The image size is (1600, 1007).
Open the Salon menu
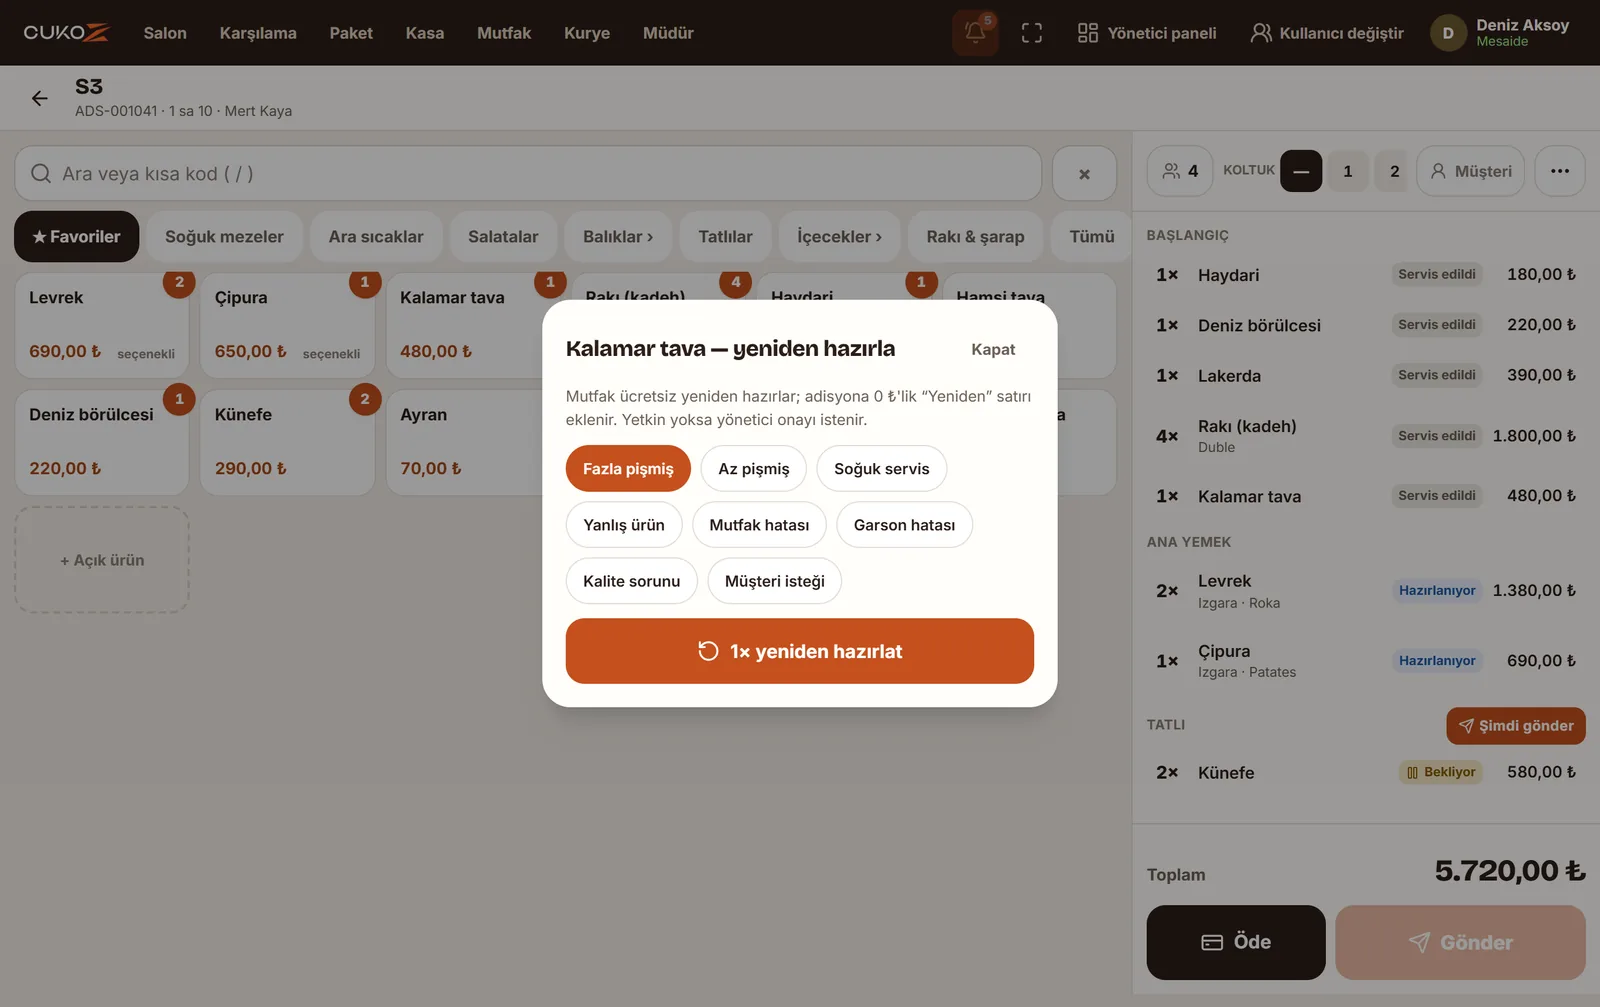(165, 33)
